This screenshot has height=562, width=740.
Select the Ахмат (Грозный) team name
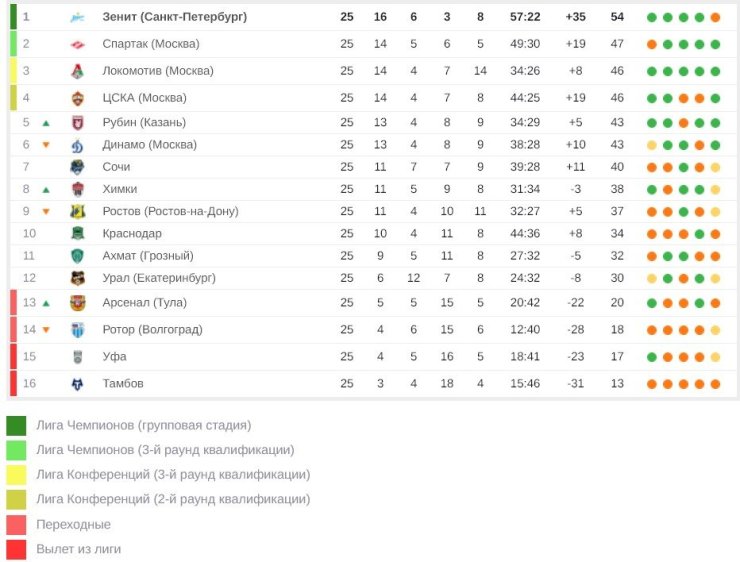tap(148, 255)
